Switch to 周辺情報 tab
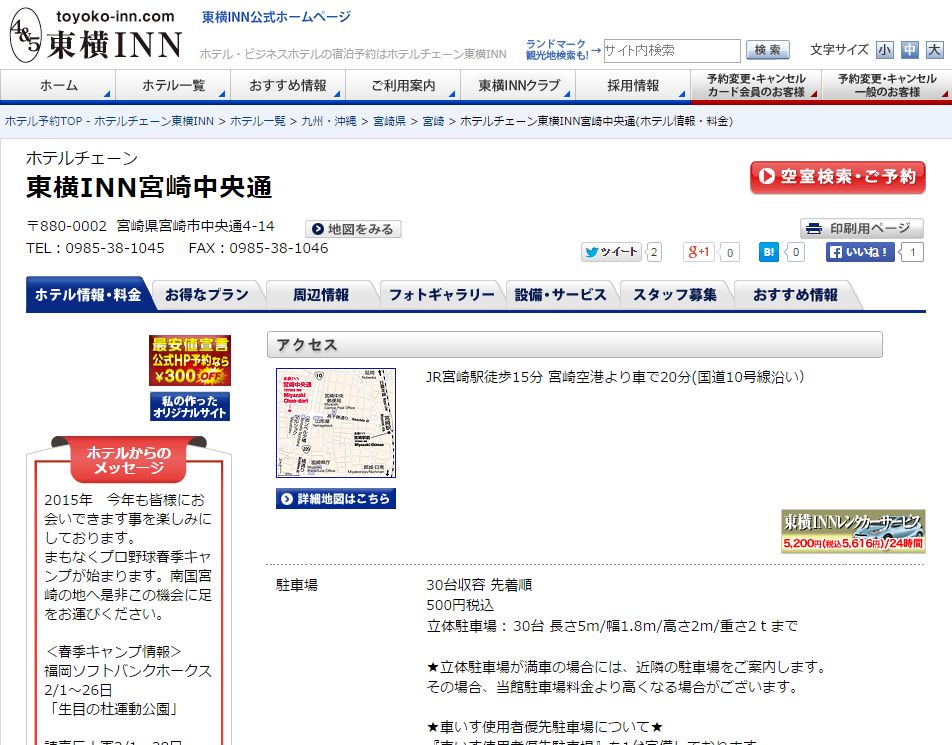The width and height of the screenshot is (952, 745). (x=321, y=295)
